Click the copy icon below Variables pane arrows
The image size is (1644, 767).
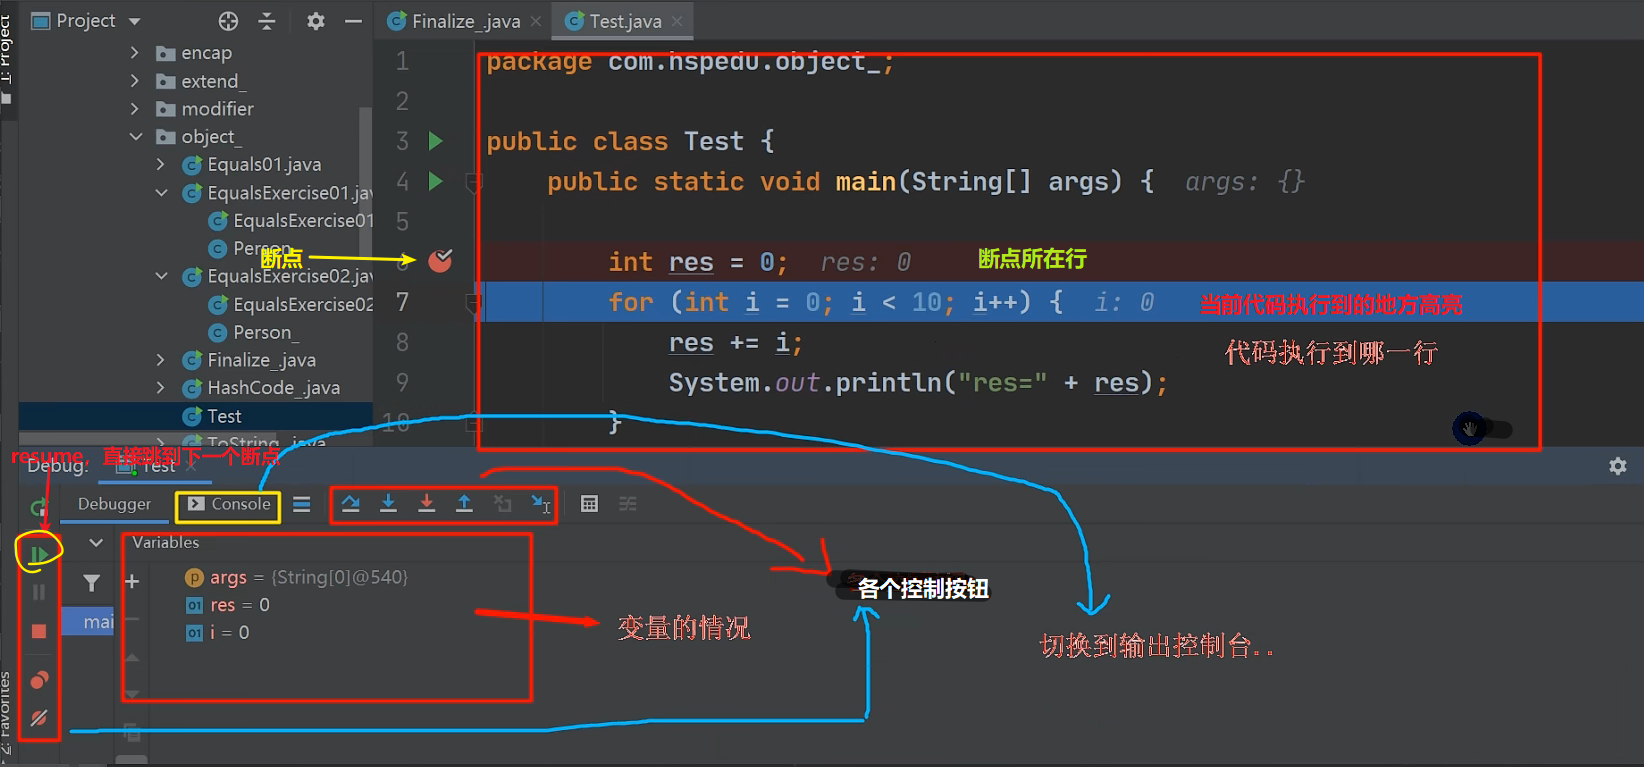(x=132, y=732)
